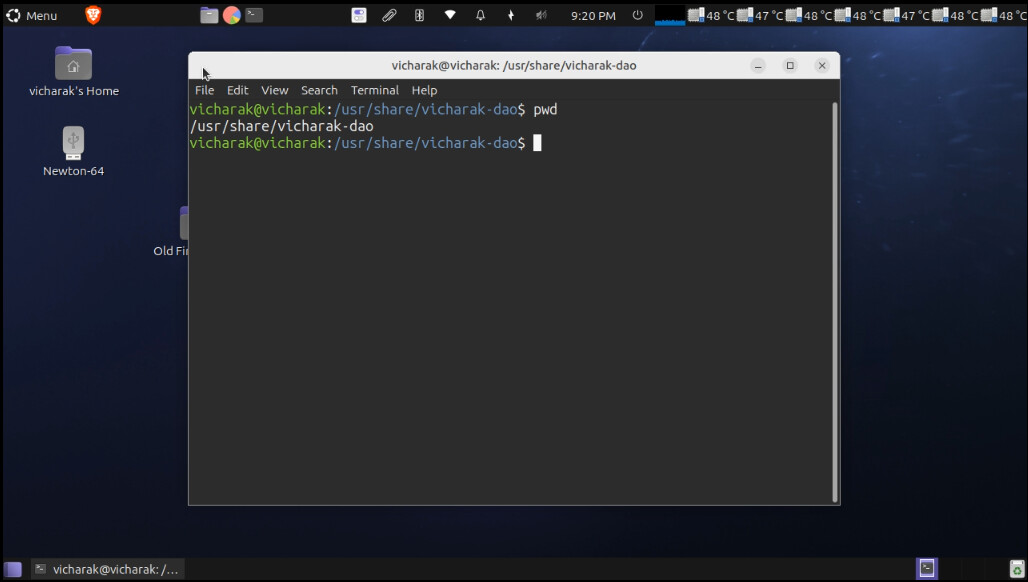Select the vicharak@vicharak taskbar window button
The image size is (1028, 582).
coord(106,569)
